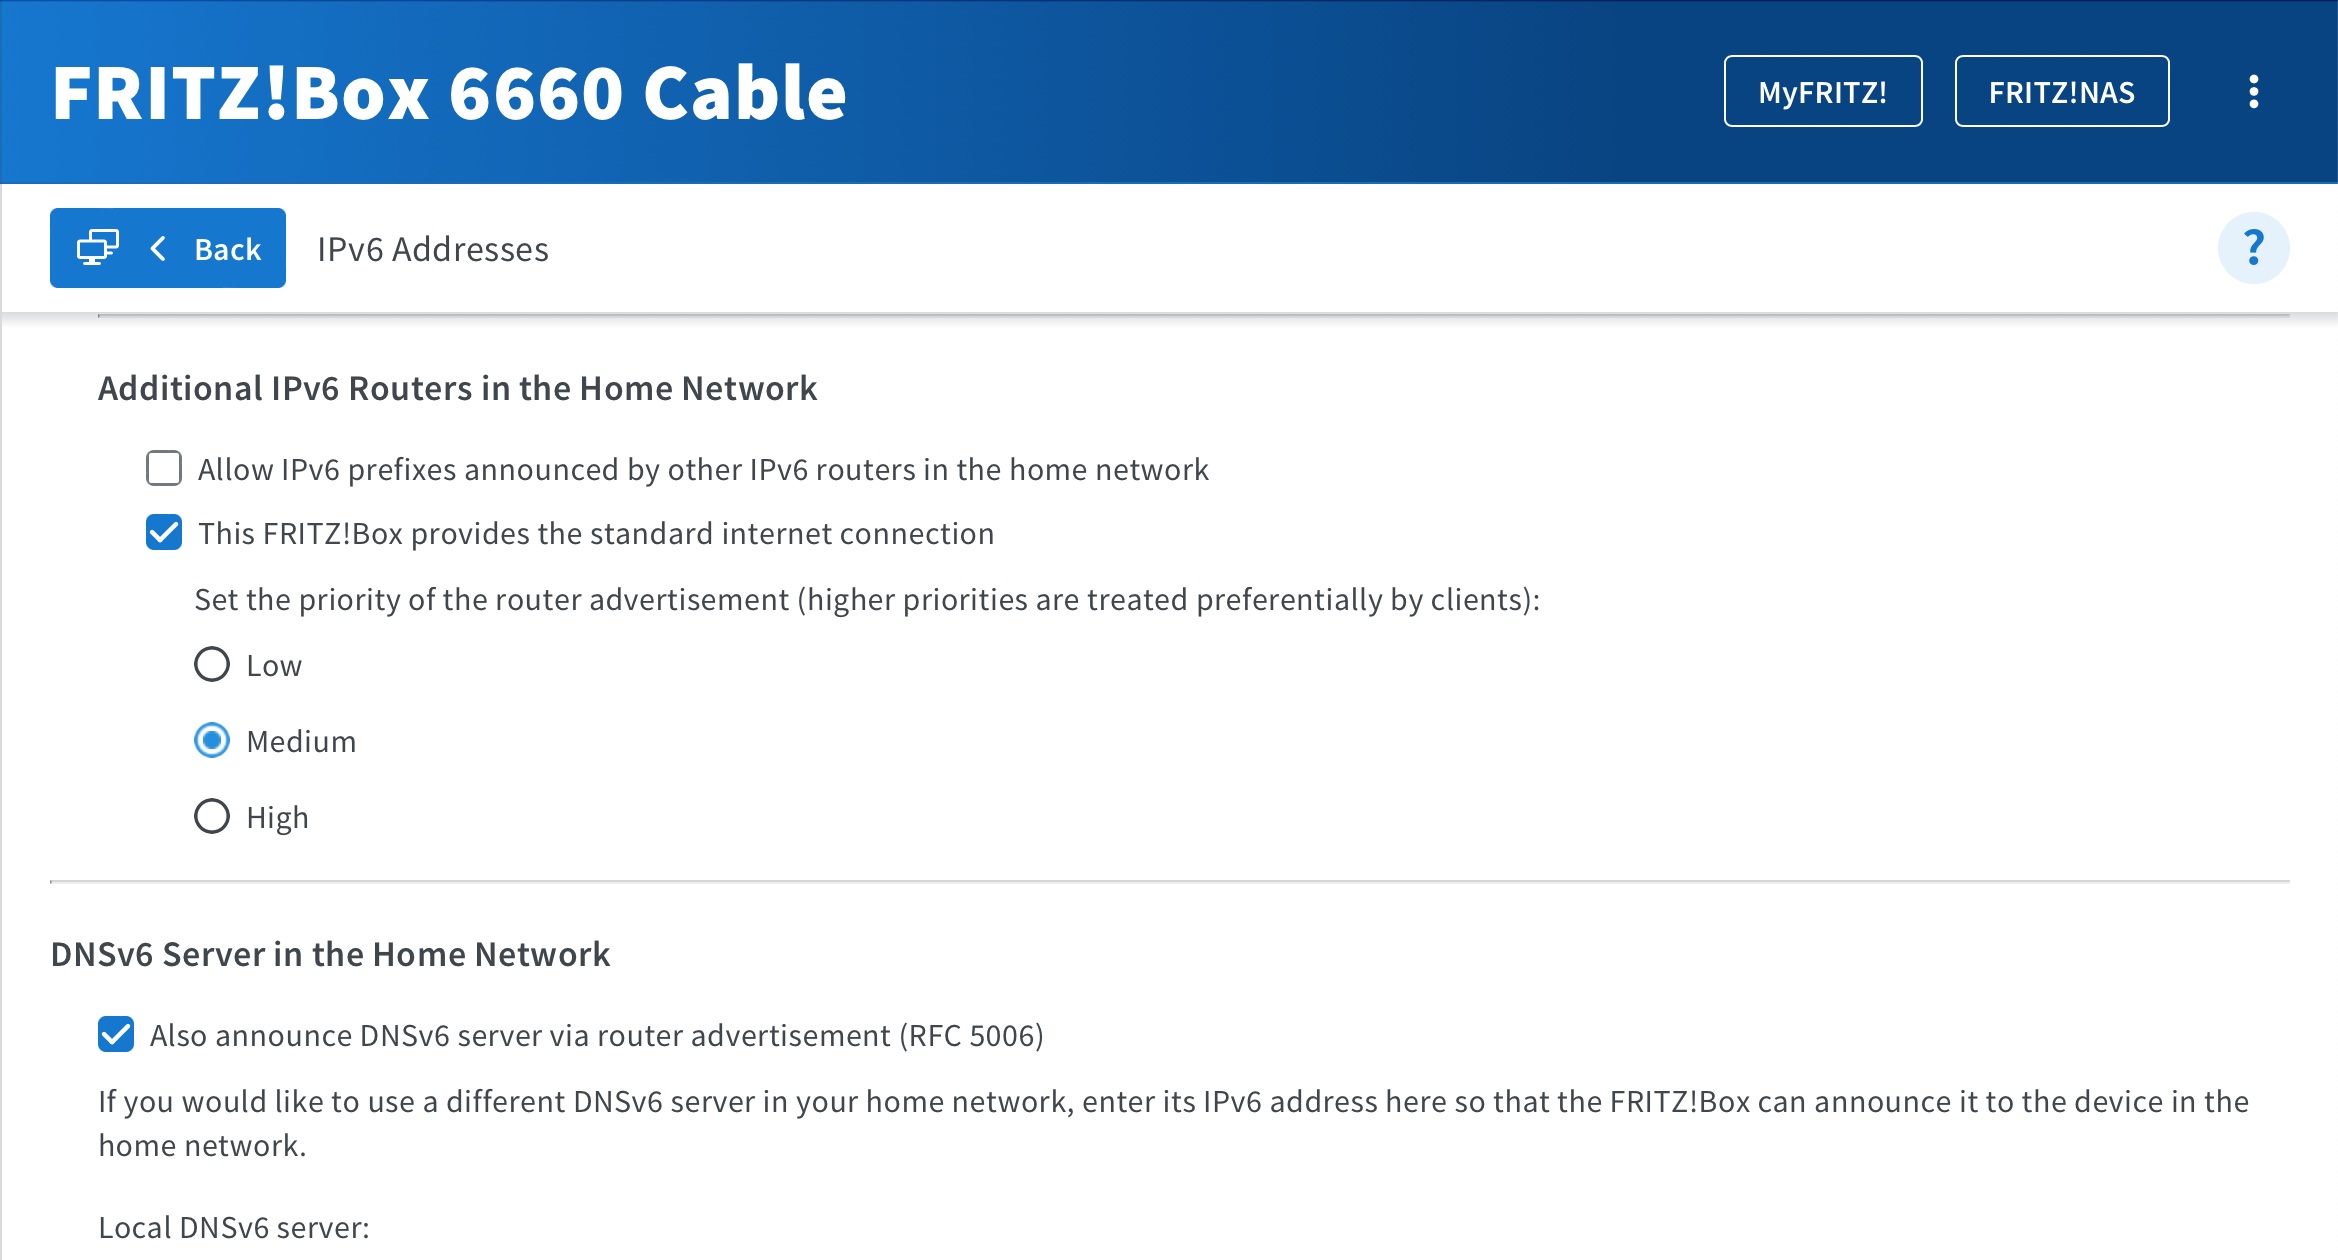Click the home network computer icon
The image size is (2338, 1260).
click(x=98, y=248)
